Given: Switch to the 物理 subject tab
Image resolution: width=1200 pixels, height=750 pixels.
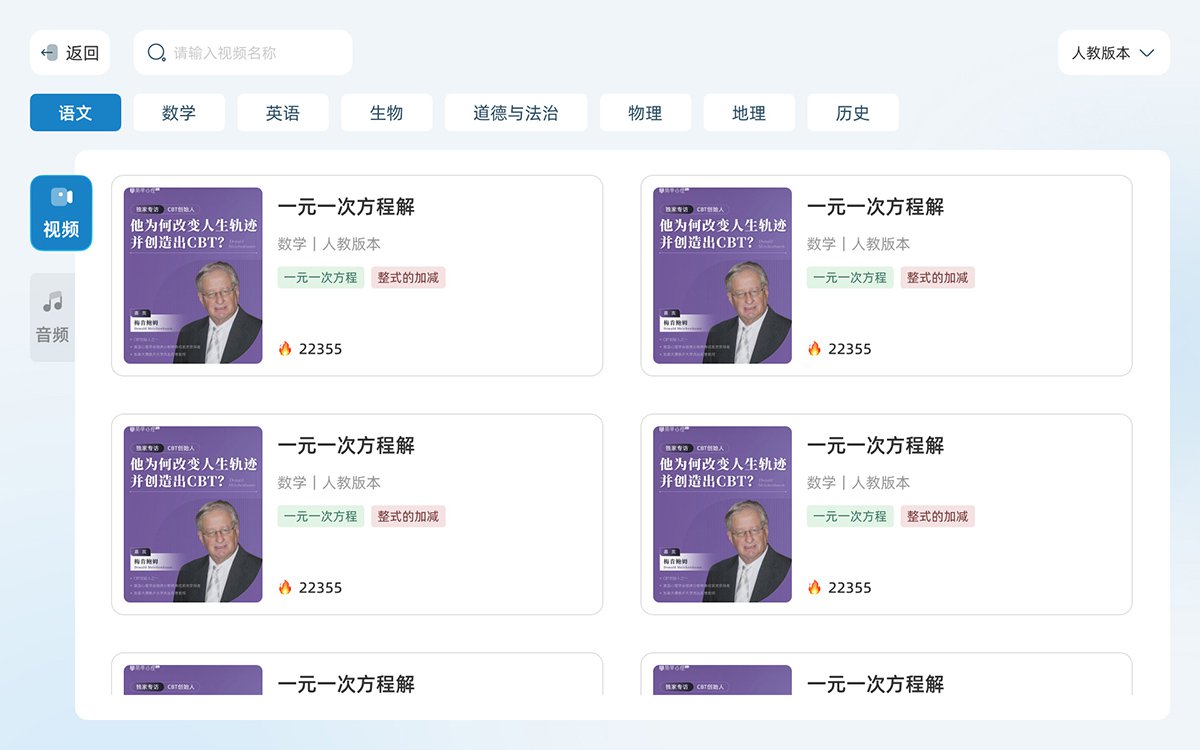Looking at the screenshot, I should click(x=645, y=113).
